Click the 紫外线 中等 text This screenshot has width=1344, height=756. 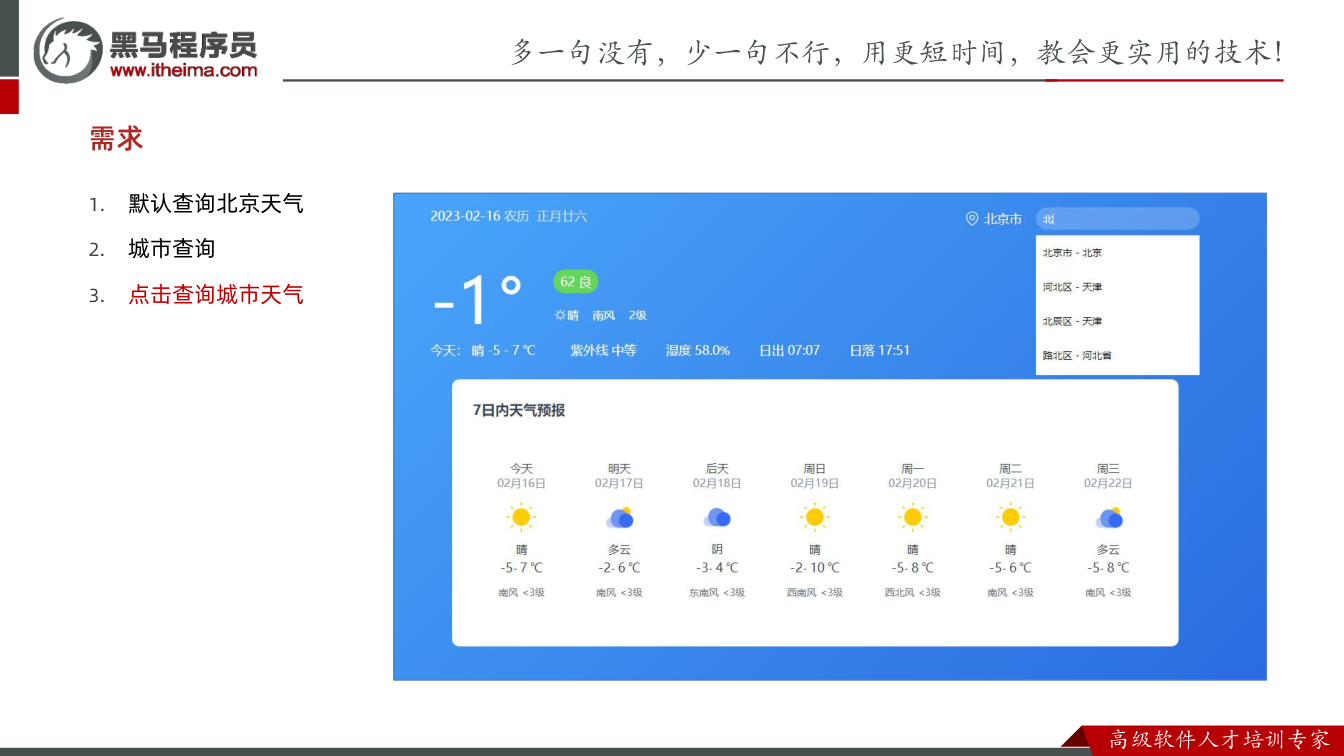click(603, 350)
